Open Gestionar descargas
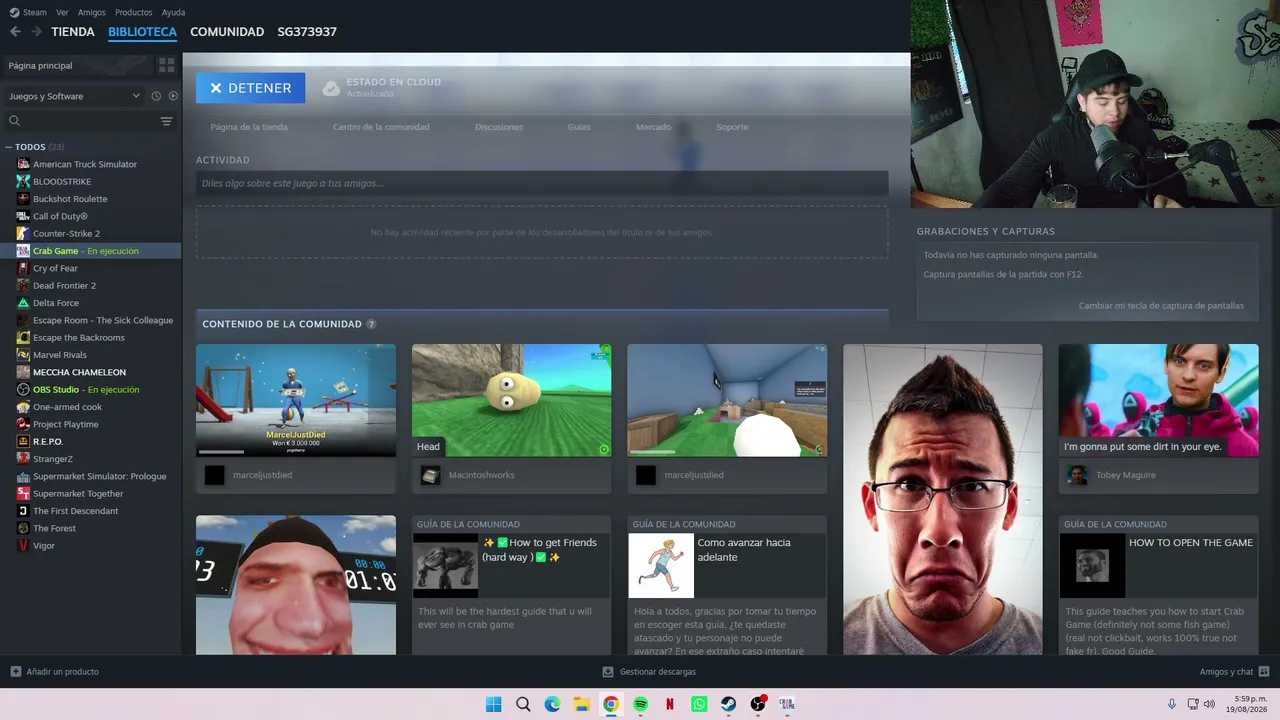This screenshot has width=1280, height=720. point(649,672)
